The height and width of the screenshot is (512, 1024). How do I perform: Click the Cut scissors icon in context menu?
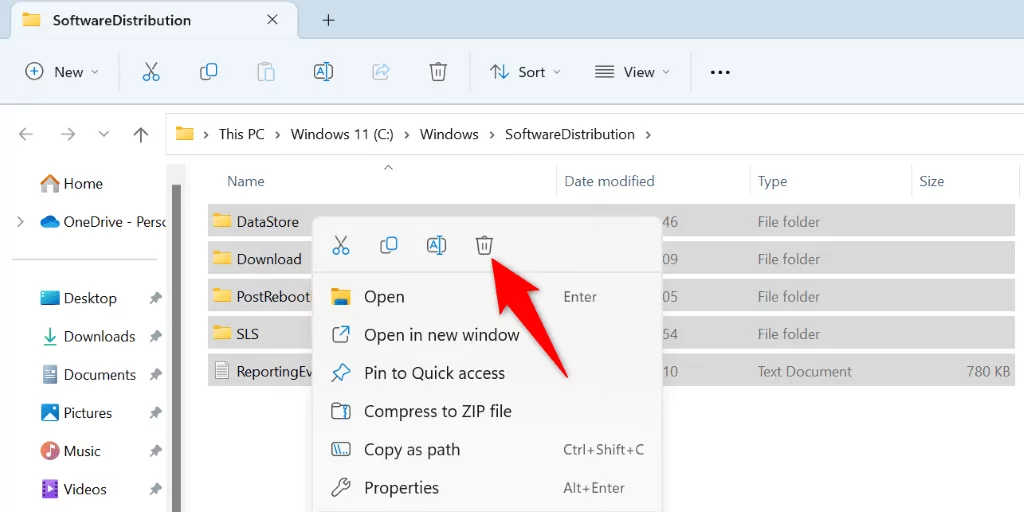pos(341,245)
